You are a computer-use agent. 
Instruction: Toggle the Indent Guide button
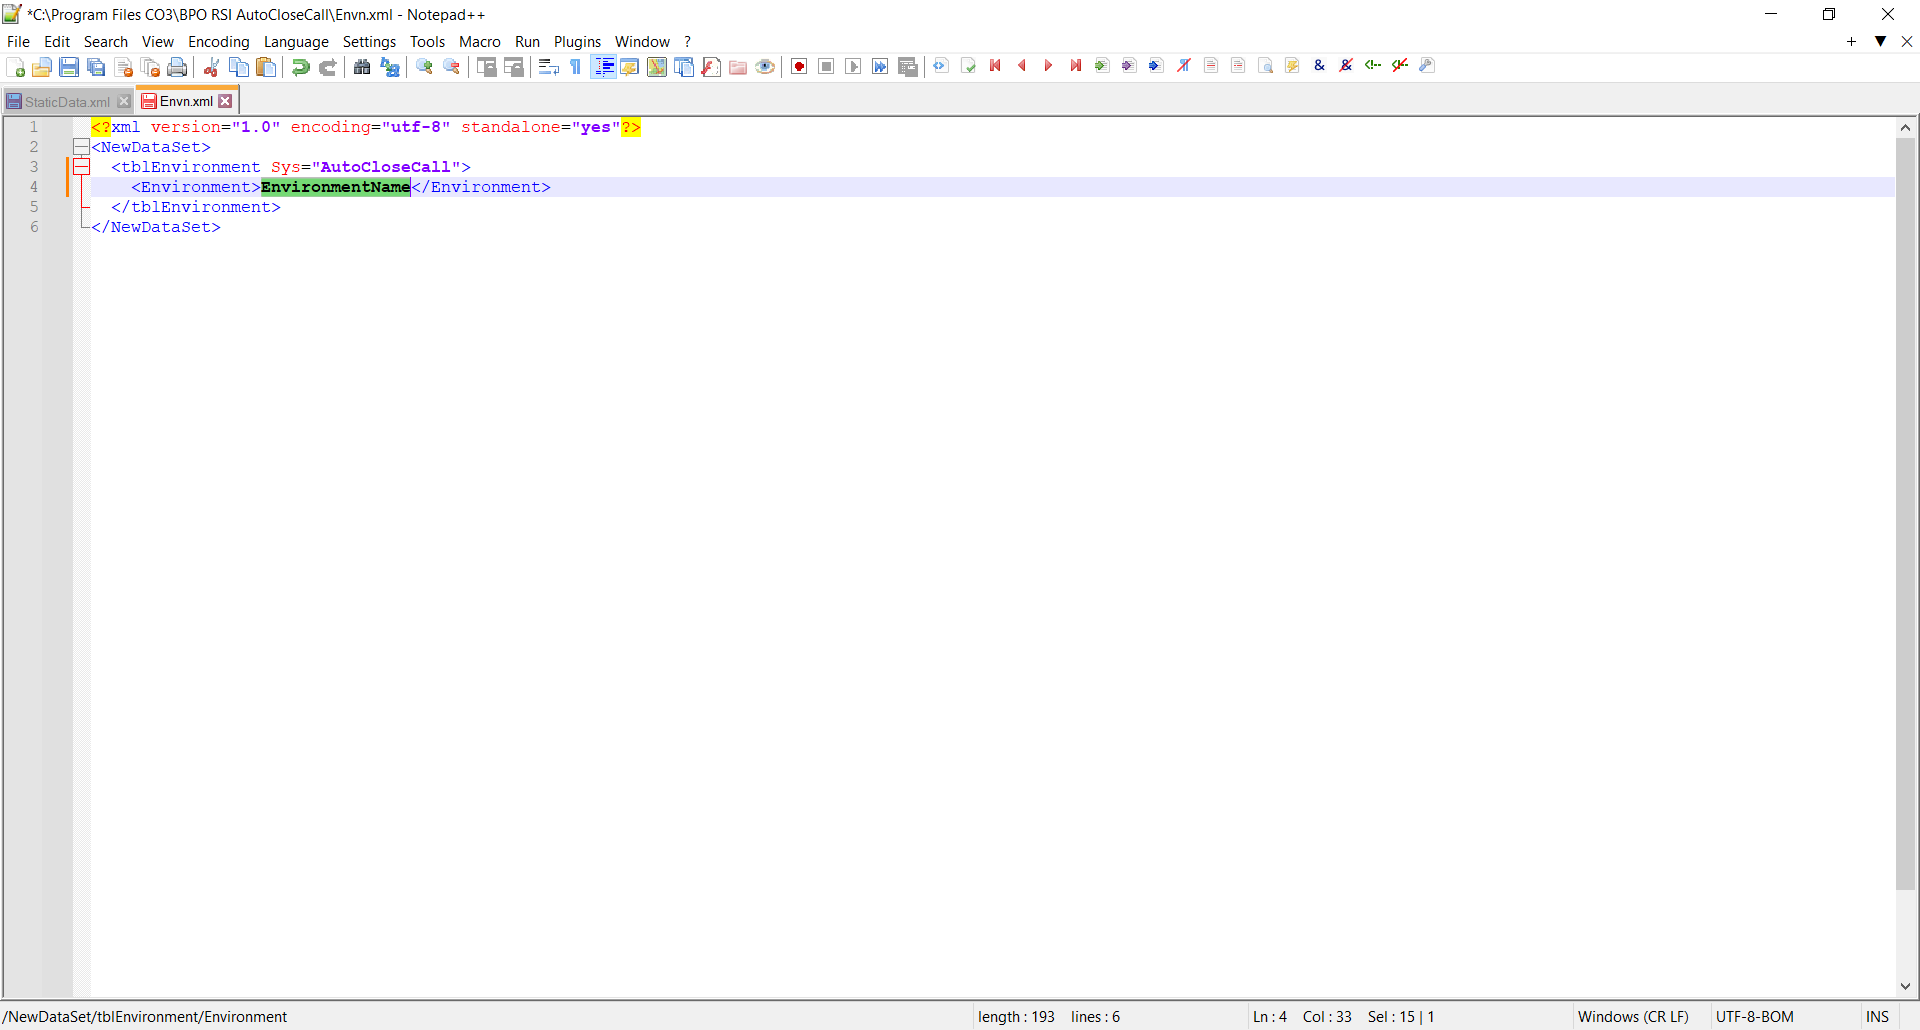[x=604, y=67]
